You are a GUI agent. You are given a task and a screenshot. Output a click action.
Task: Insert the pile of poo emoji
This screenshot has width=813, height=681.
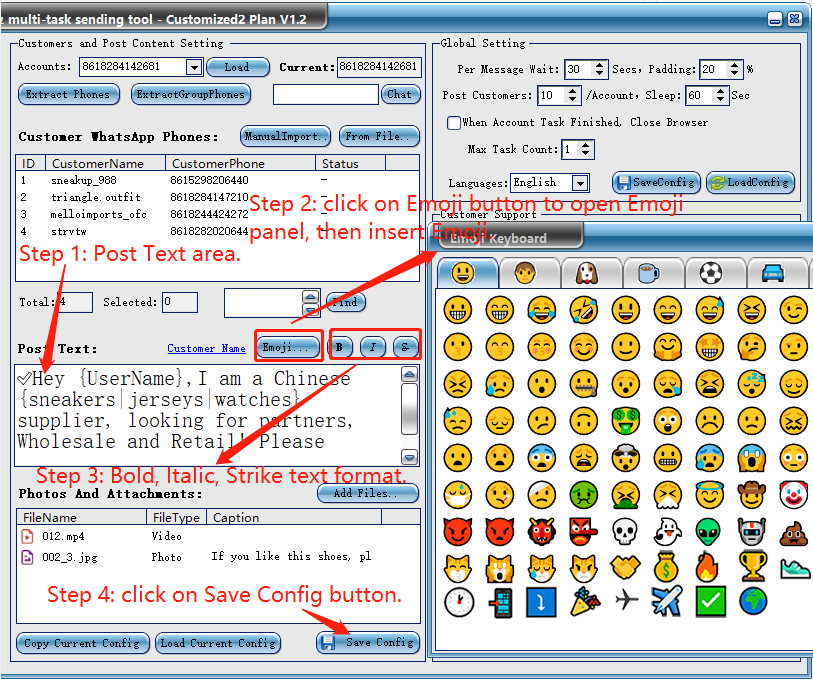point(793,534)
